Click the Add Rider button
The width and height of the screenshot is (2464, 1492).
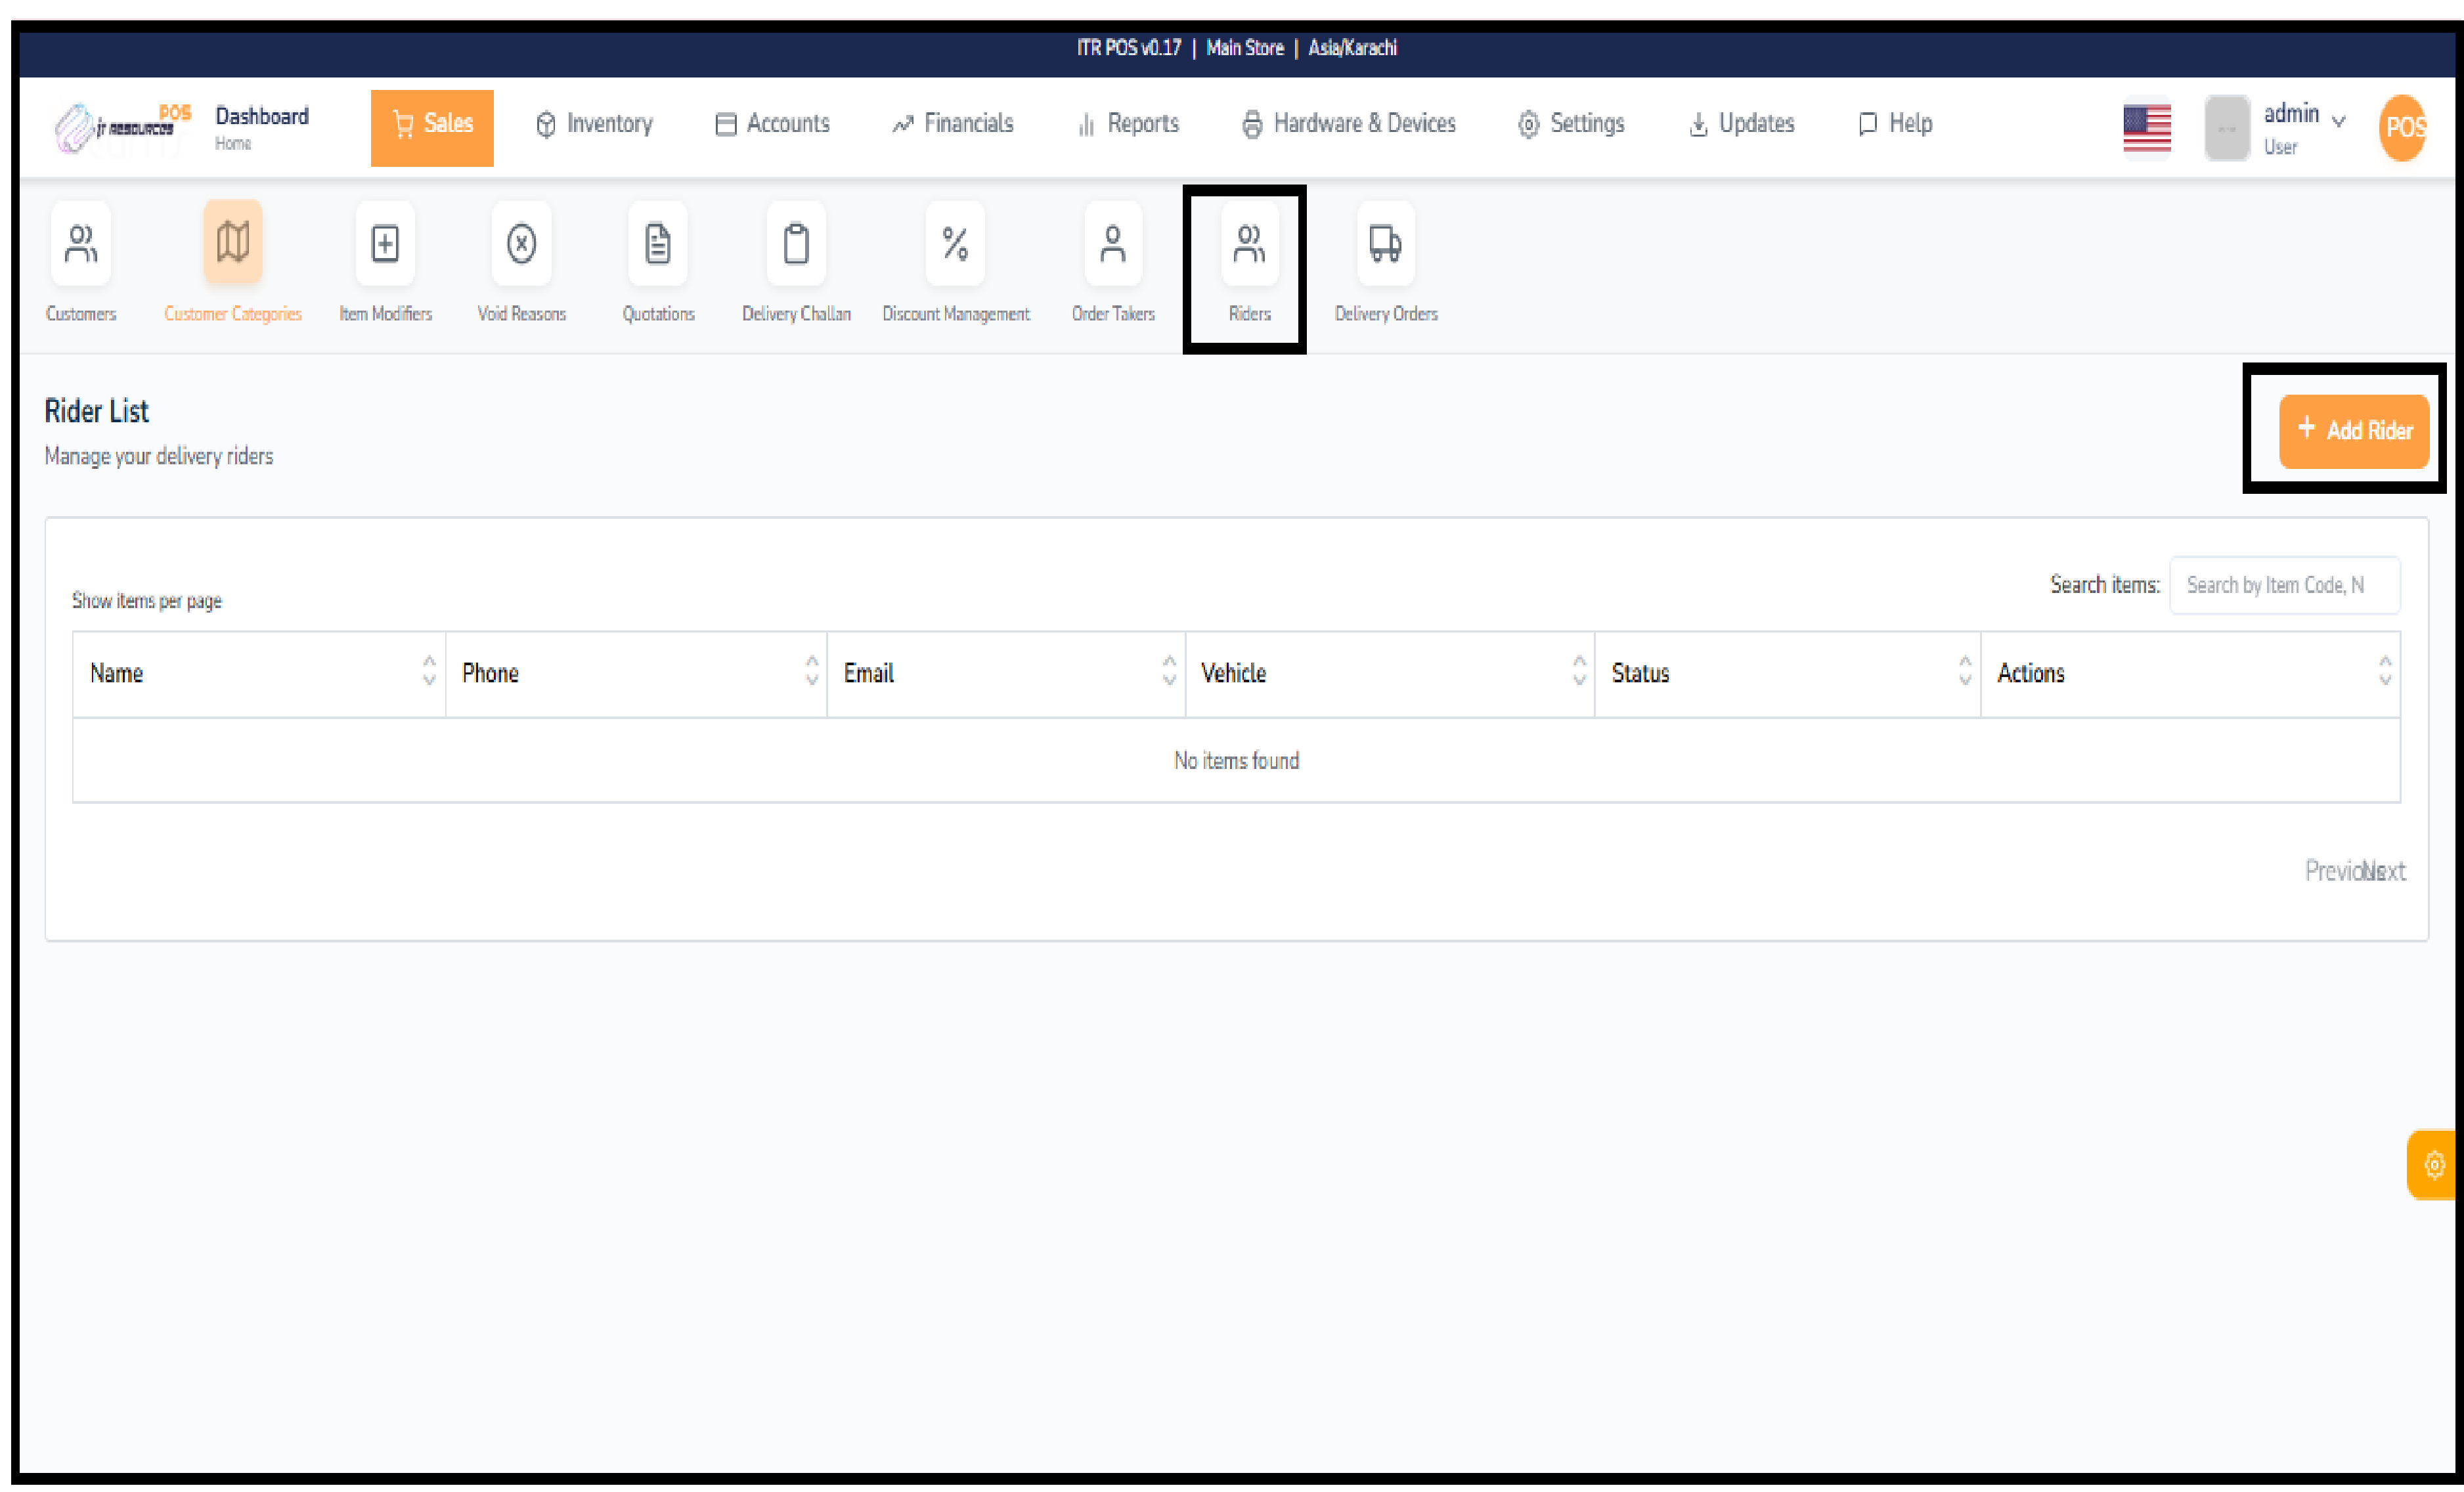(2354, 430)
